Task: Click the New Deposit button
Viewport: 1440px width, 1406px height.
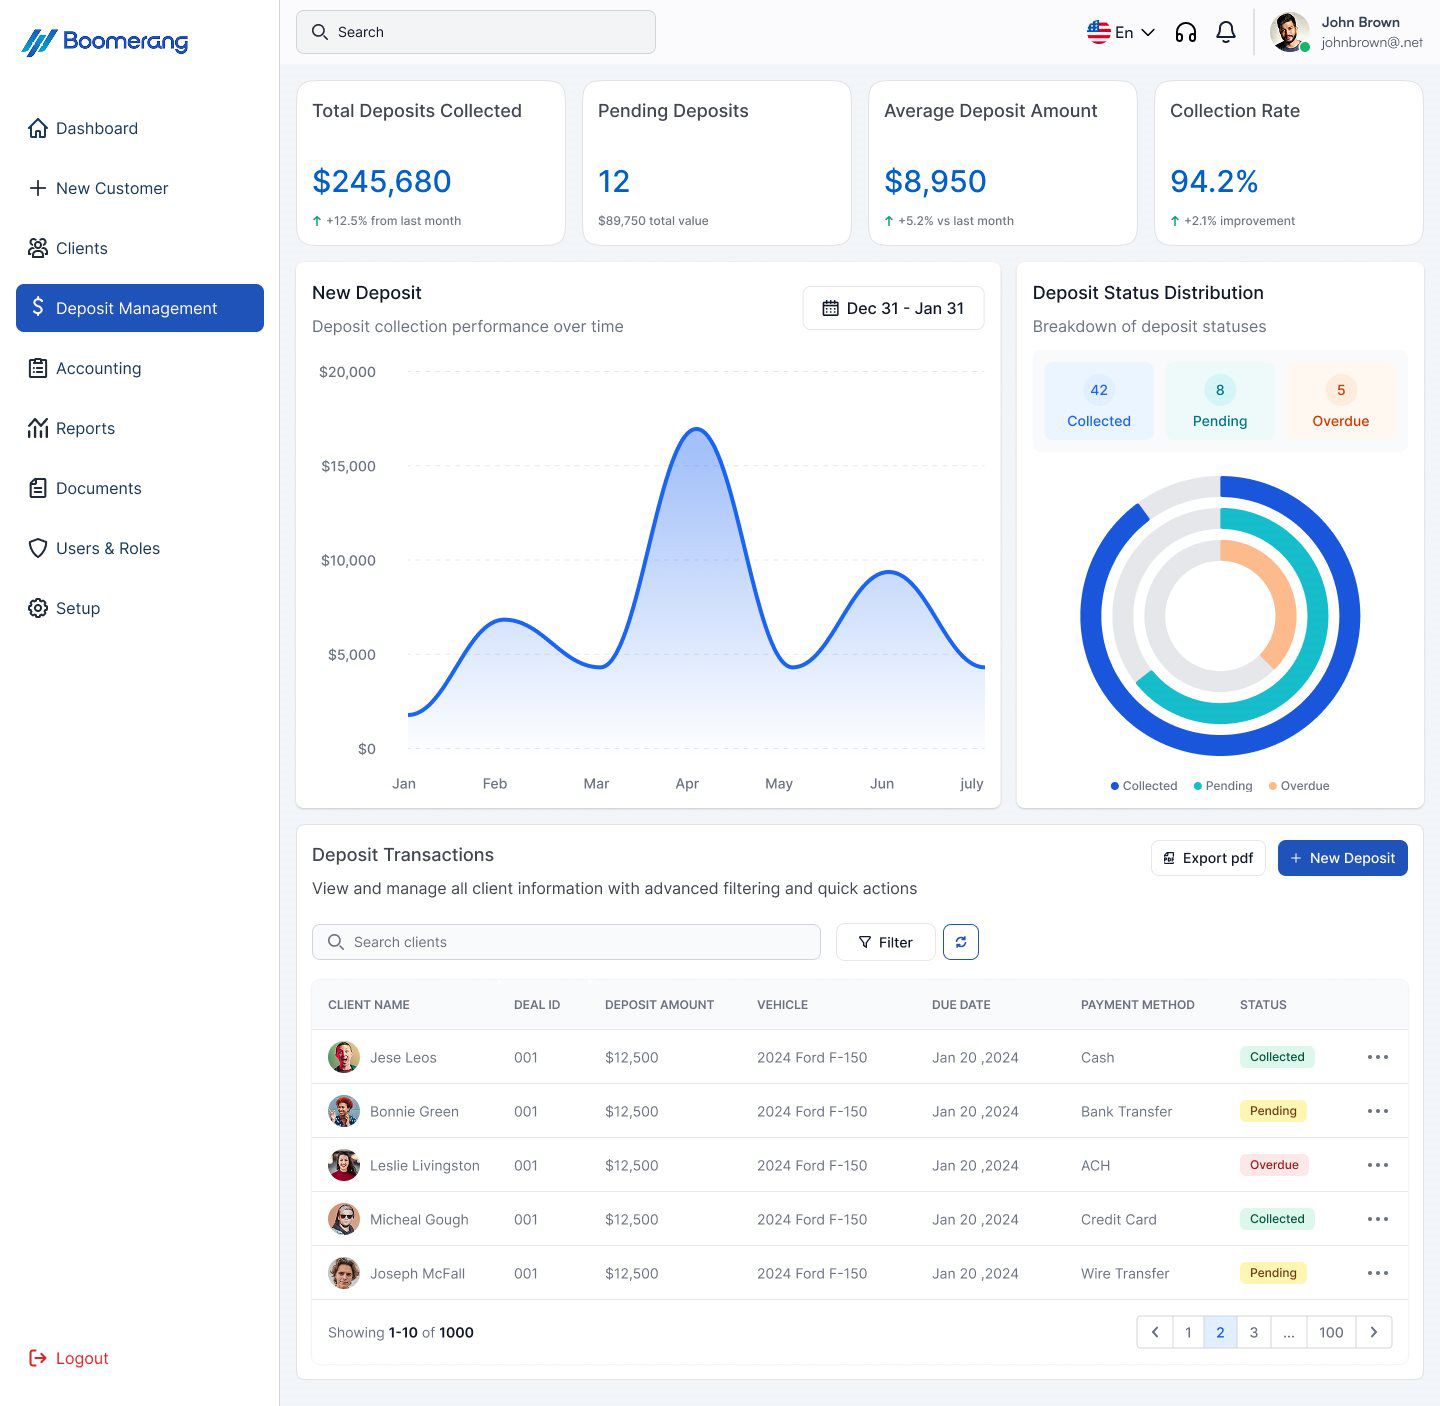Action: 1342,858
